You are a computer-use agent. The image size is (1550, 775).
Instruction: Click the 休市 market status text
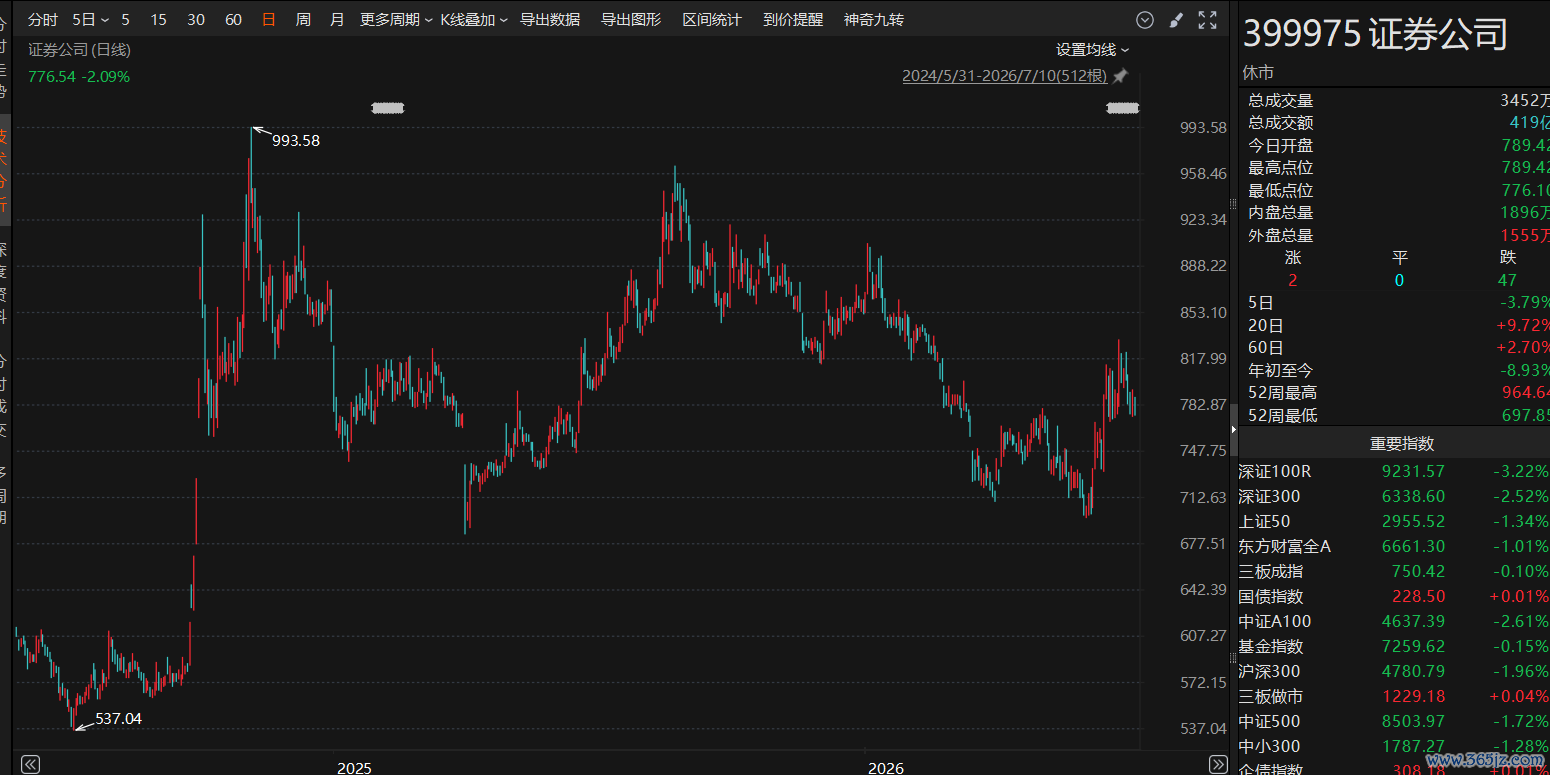[1258, 73]
